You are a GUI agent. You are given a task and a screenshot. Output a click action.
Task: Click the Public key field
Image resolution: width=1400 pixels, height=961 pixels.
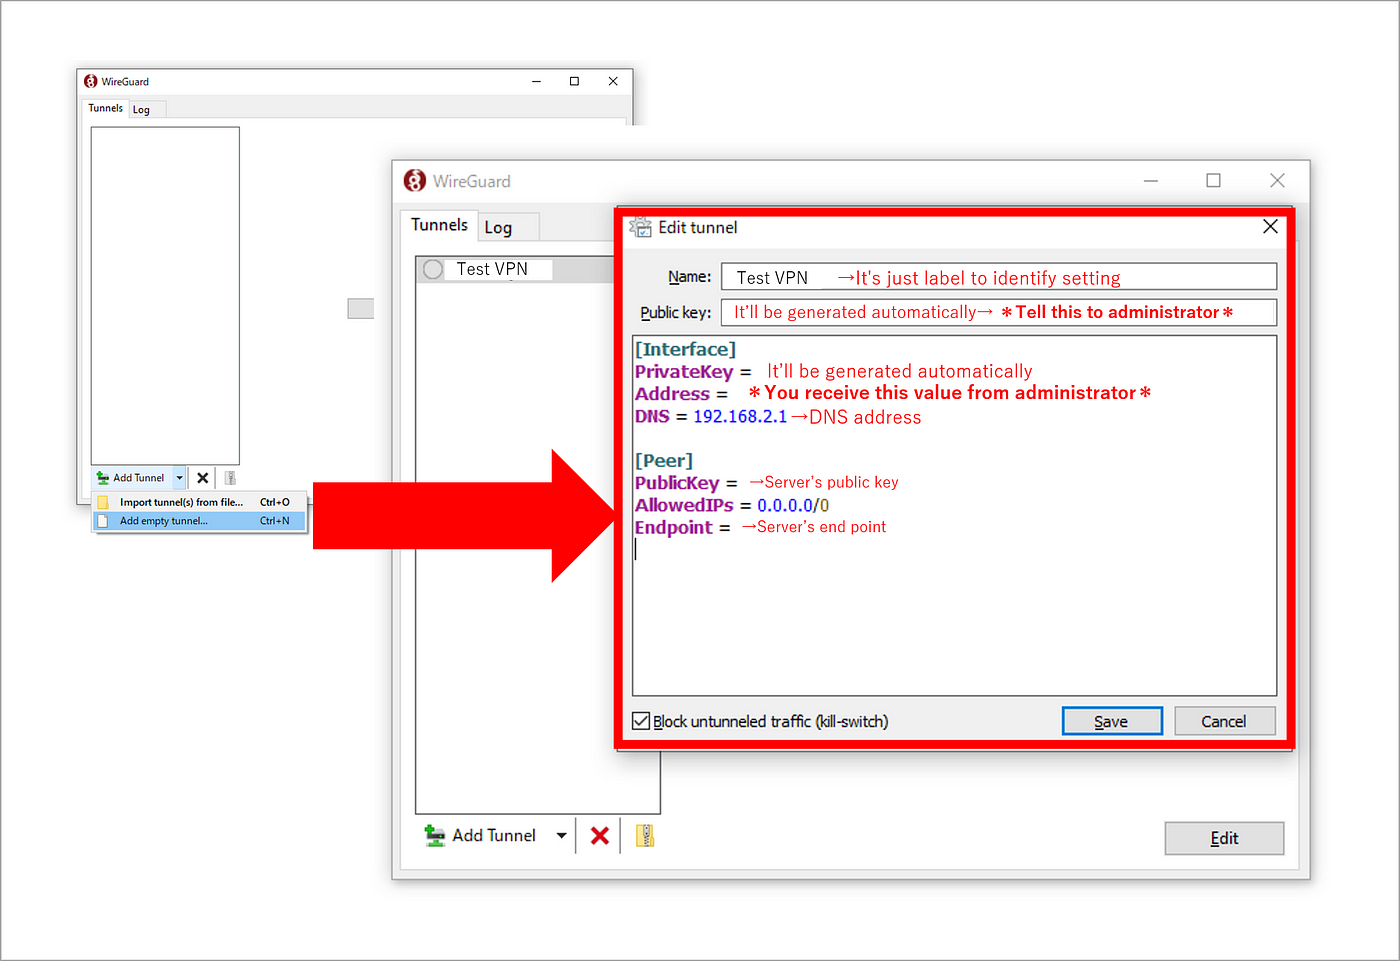pyautogui.click(x=999, y=312)
